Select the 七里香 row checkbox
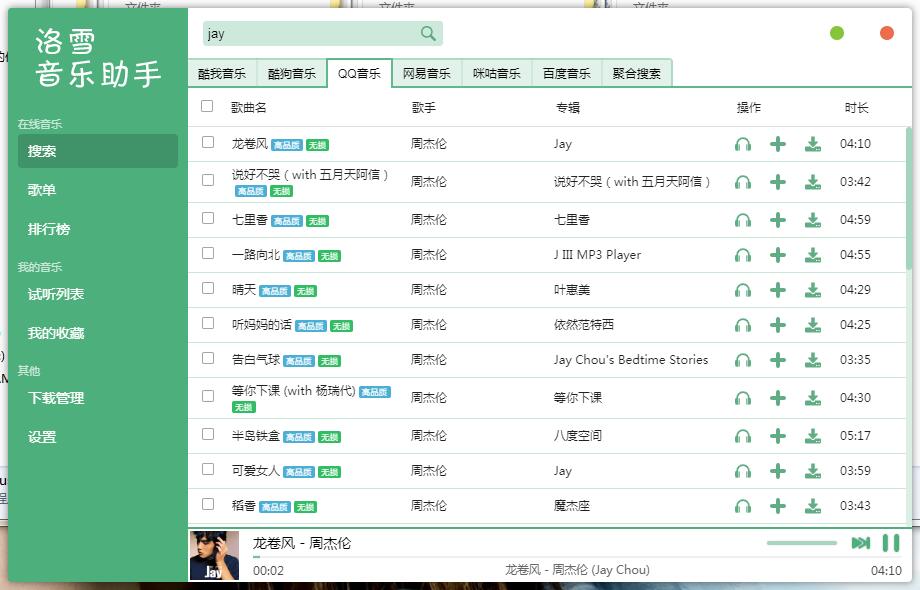Image resolution: width=920 pixels, height=590 pixels. point(208,218)
